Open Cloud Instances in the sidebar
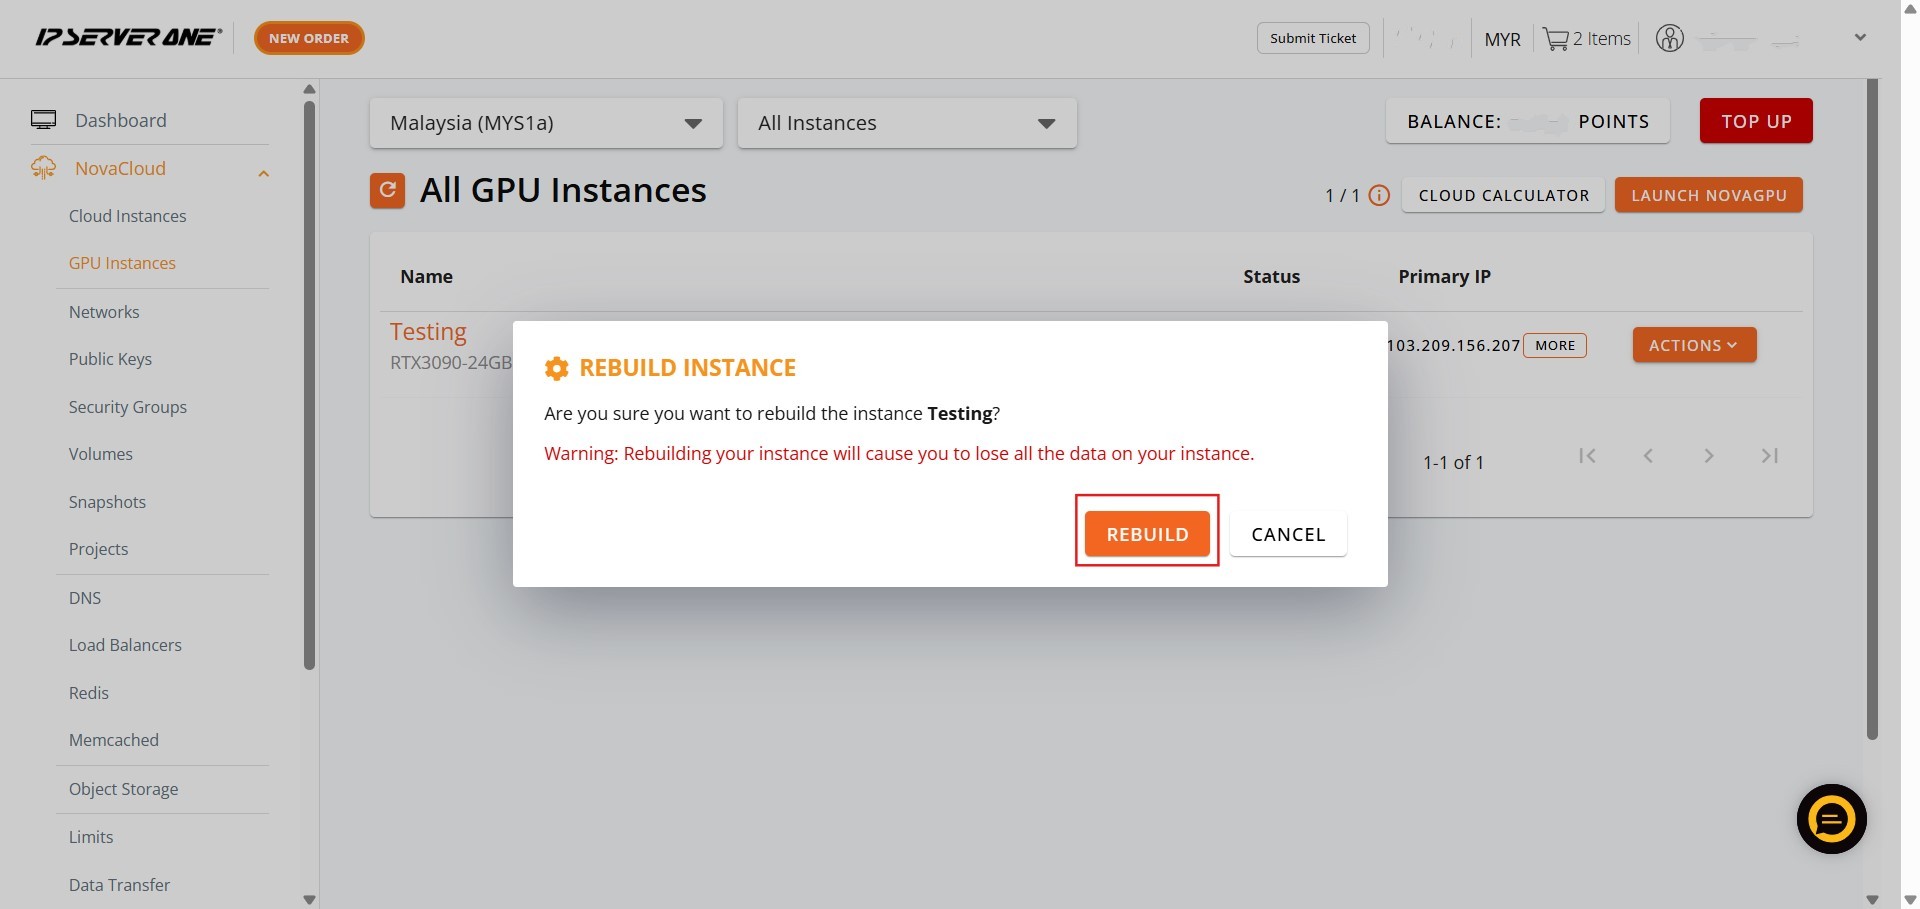The width and height of the screenshot is (1920, 909). (x=127, y=216)
